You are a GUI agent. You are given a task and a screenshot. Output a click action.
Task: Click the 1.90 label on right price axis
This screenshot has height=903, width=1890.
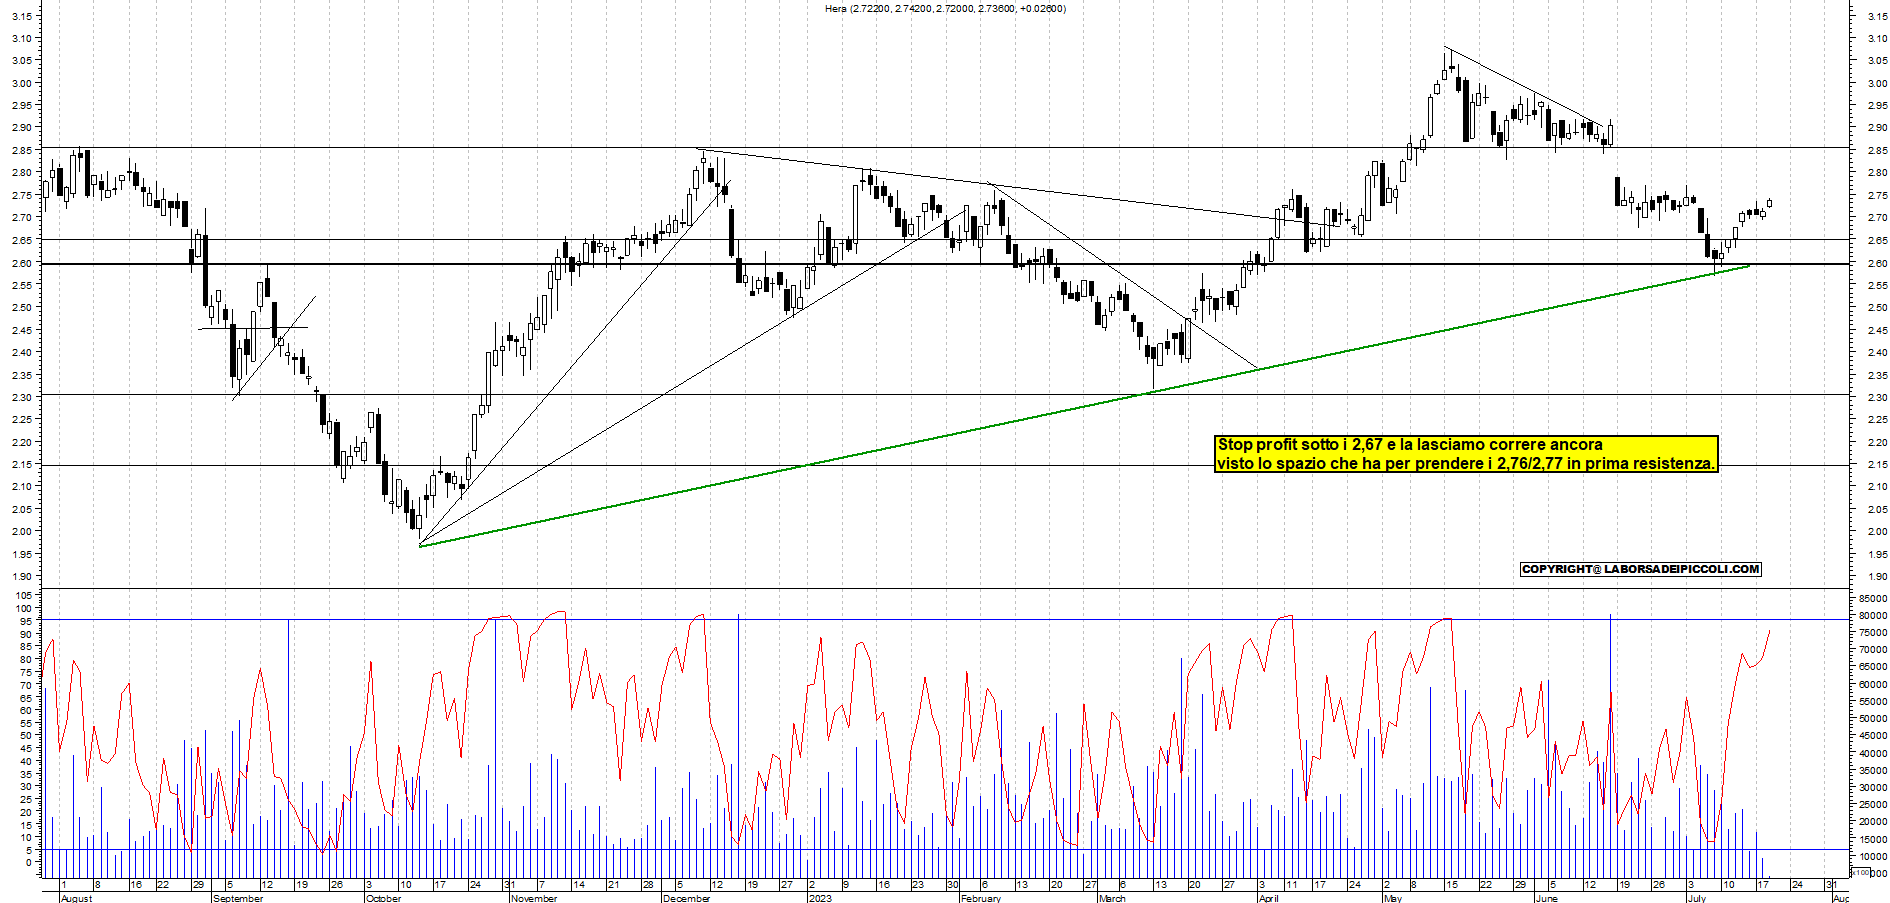pyautogui.click(x=1876, y=577)
